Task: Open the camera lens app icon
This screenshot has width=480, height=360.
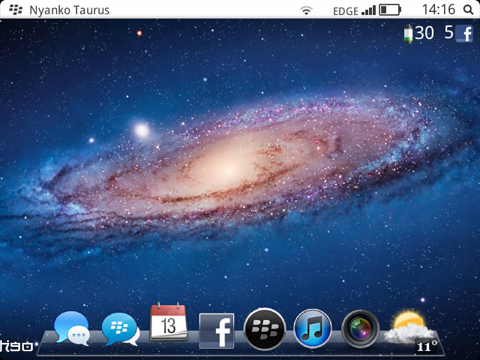Action: coord(361,329)
